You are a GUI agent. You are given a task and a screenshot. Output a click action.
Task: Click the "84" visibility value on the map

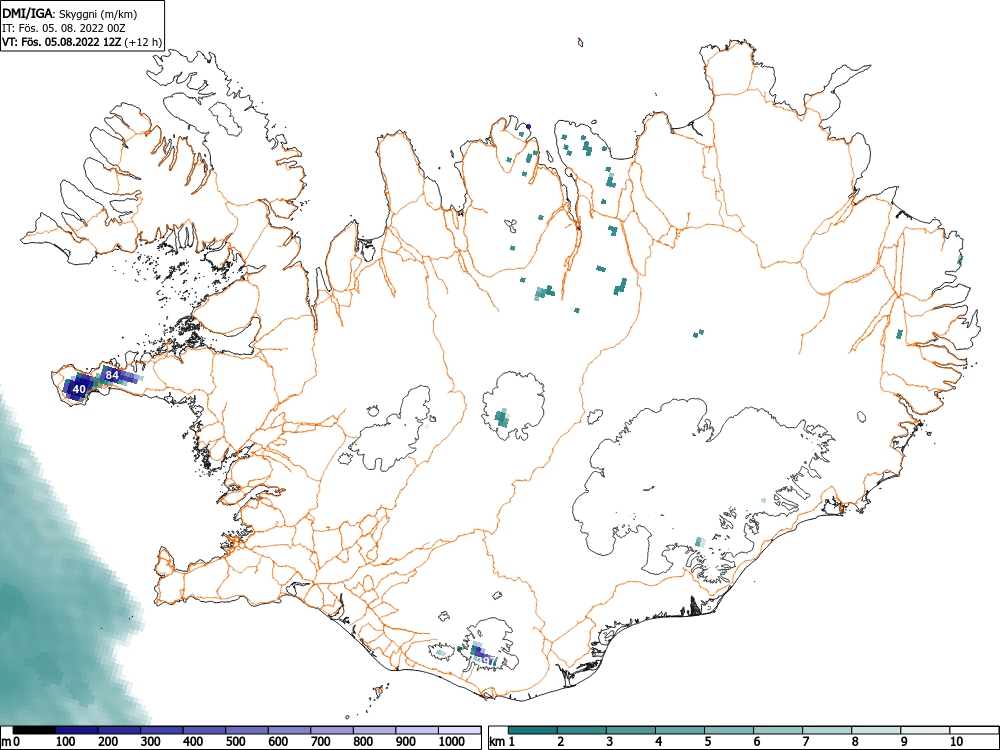coord(112,375)
